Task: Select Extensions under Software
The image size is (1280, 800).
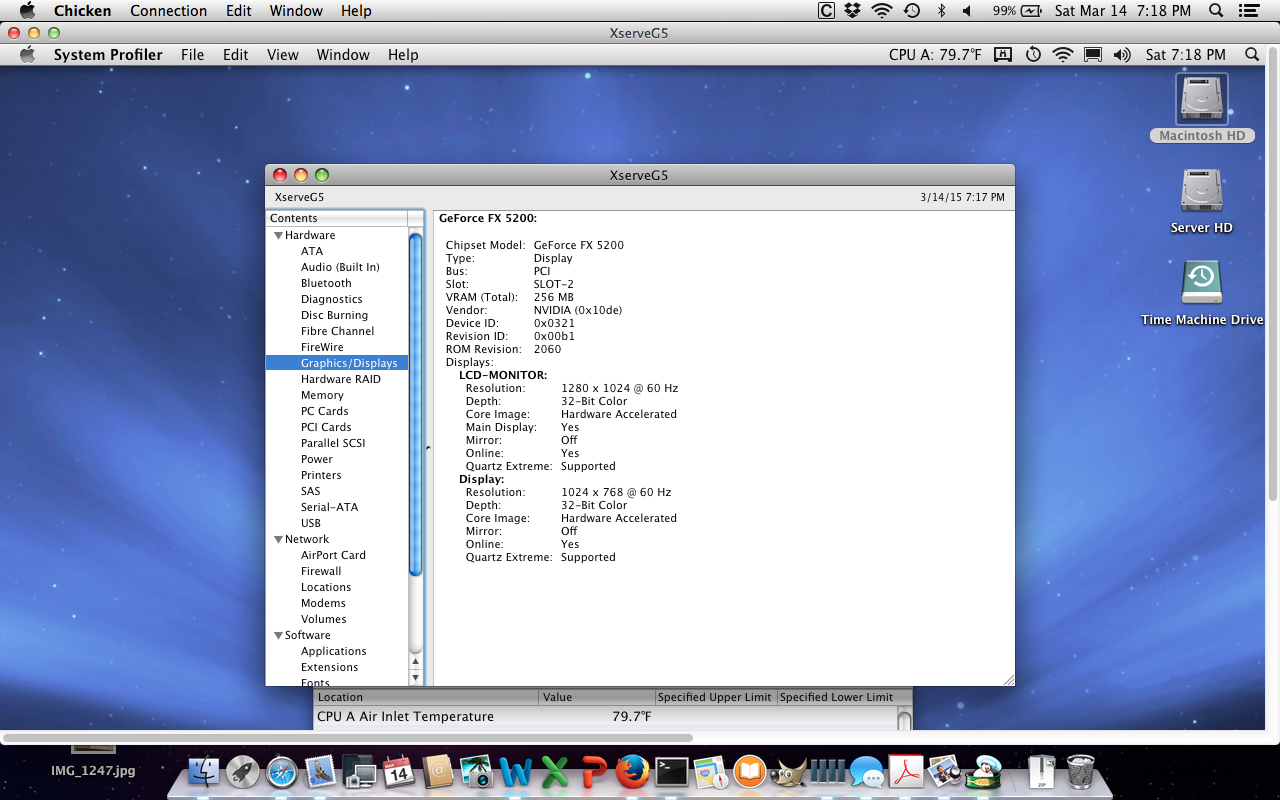Action: [329, 667]
